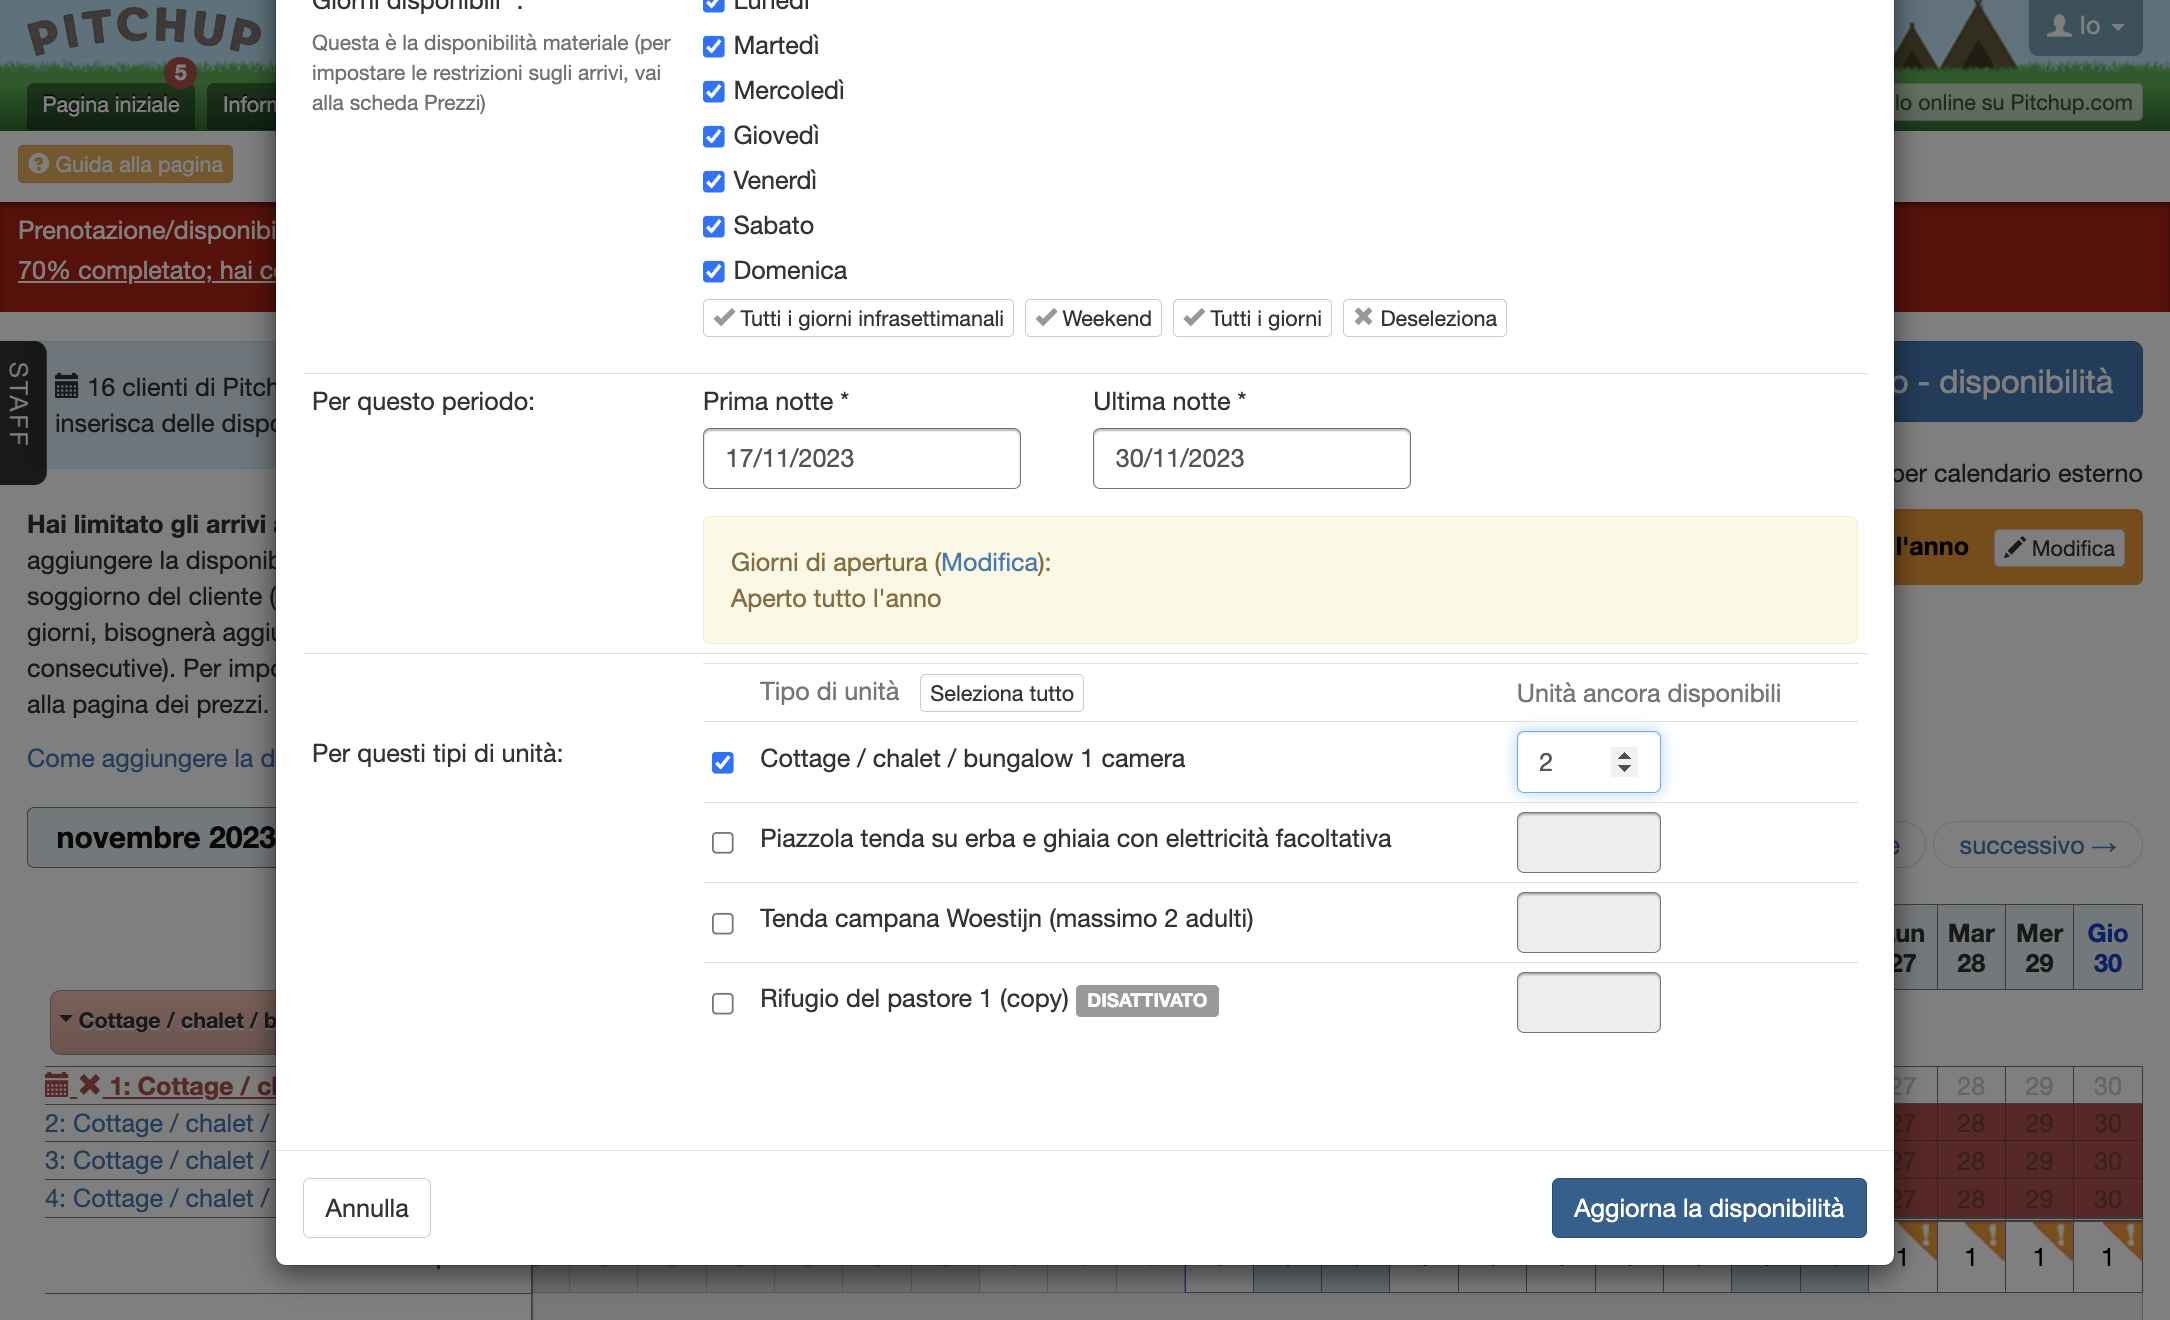The image size is (2170, 1320).
Task: Open the Prima notte date field
Action: [x=861, y=458]
